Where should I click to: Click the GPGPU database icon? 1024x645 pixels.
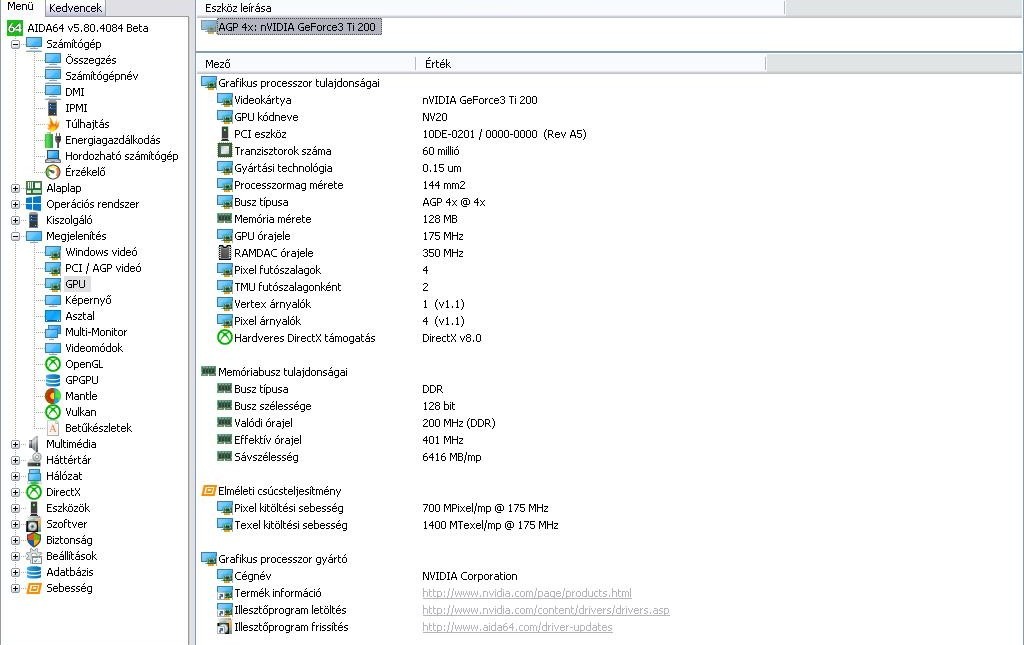53,380
